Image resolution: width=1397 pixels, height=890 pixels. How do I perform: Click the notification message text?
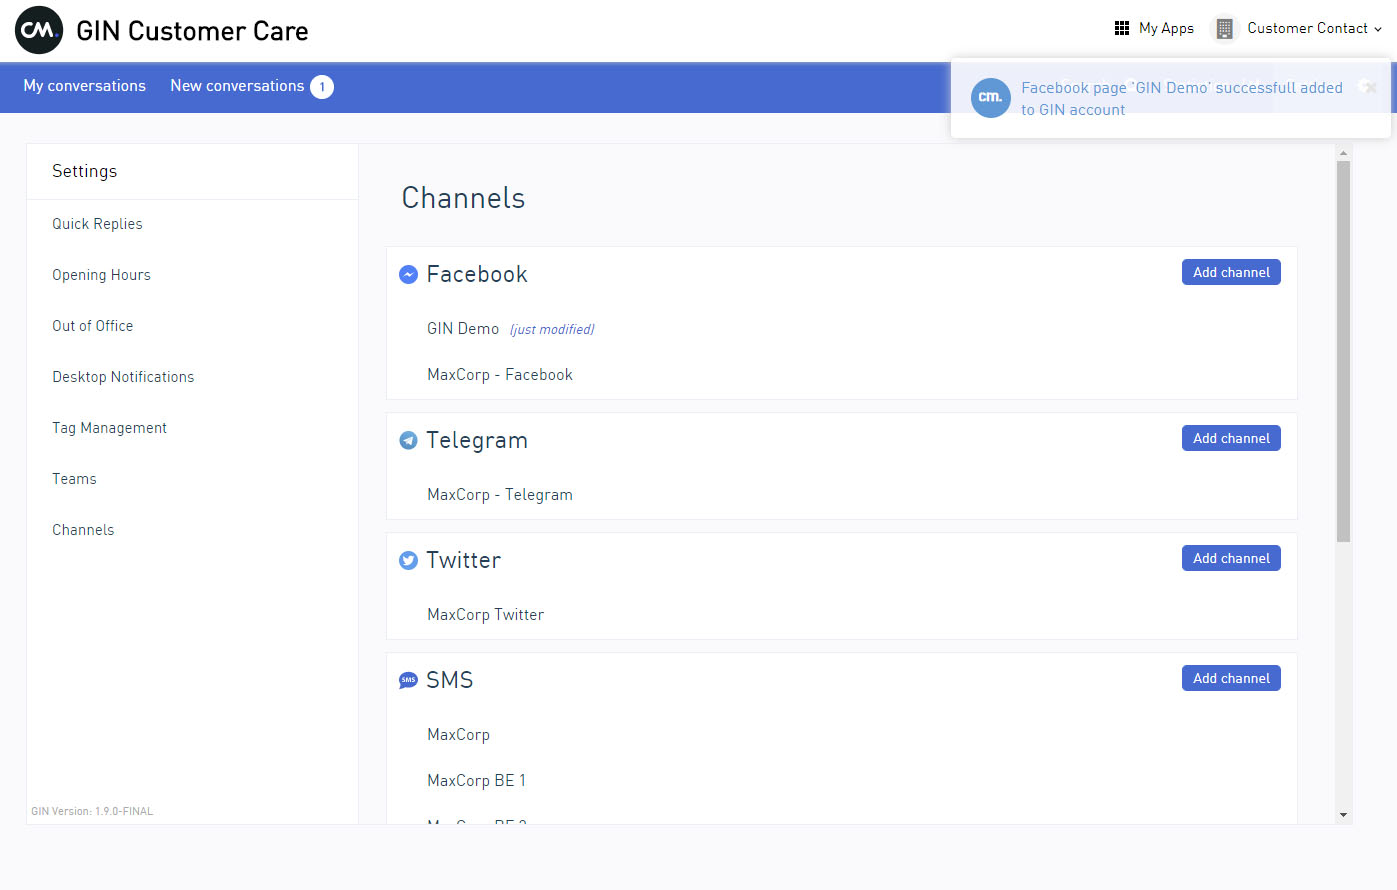click(1182, 99)
